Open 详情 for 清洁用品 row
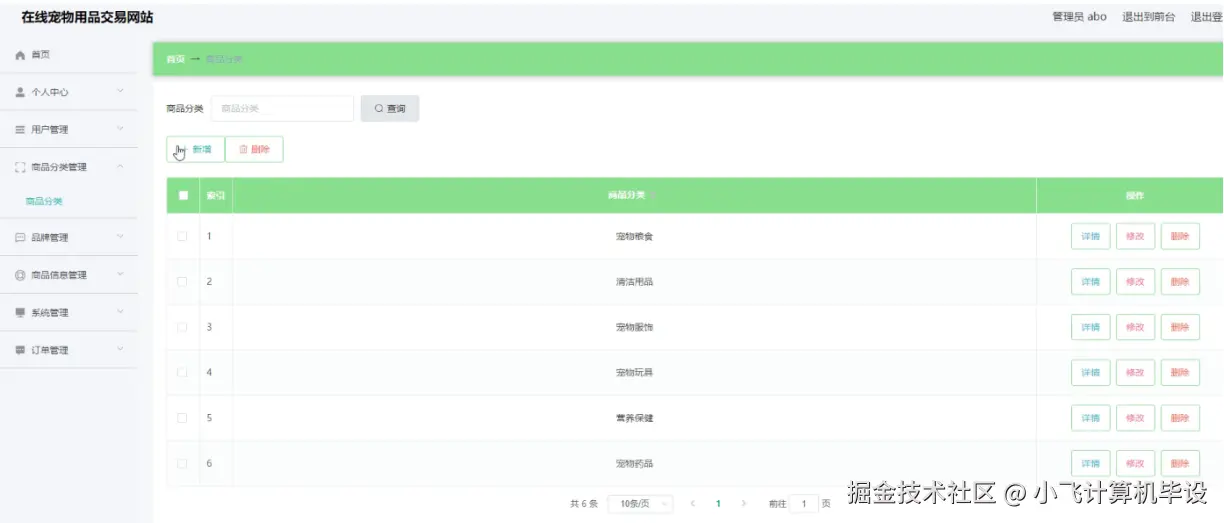 (1090, 282)
